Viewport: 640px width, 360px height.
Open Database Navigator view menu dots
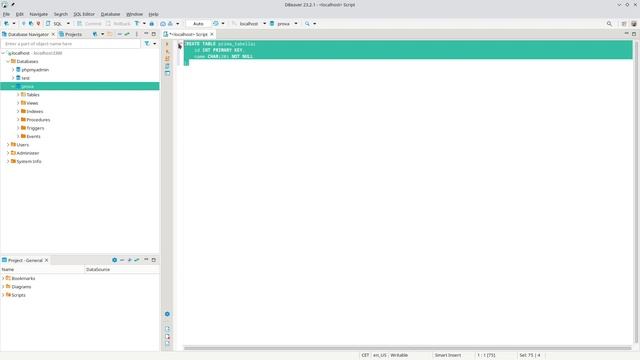[x=137, y=34]
